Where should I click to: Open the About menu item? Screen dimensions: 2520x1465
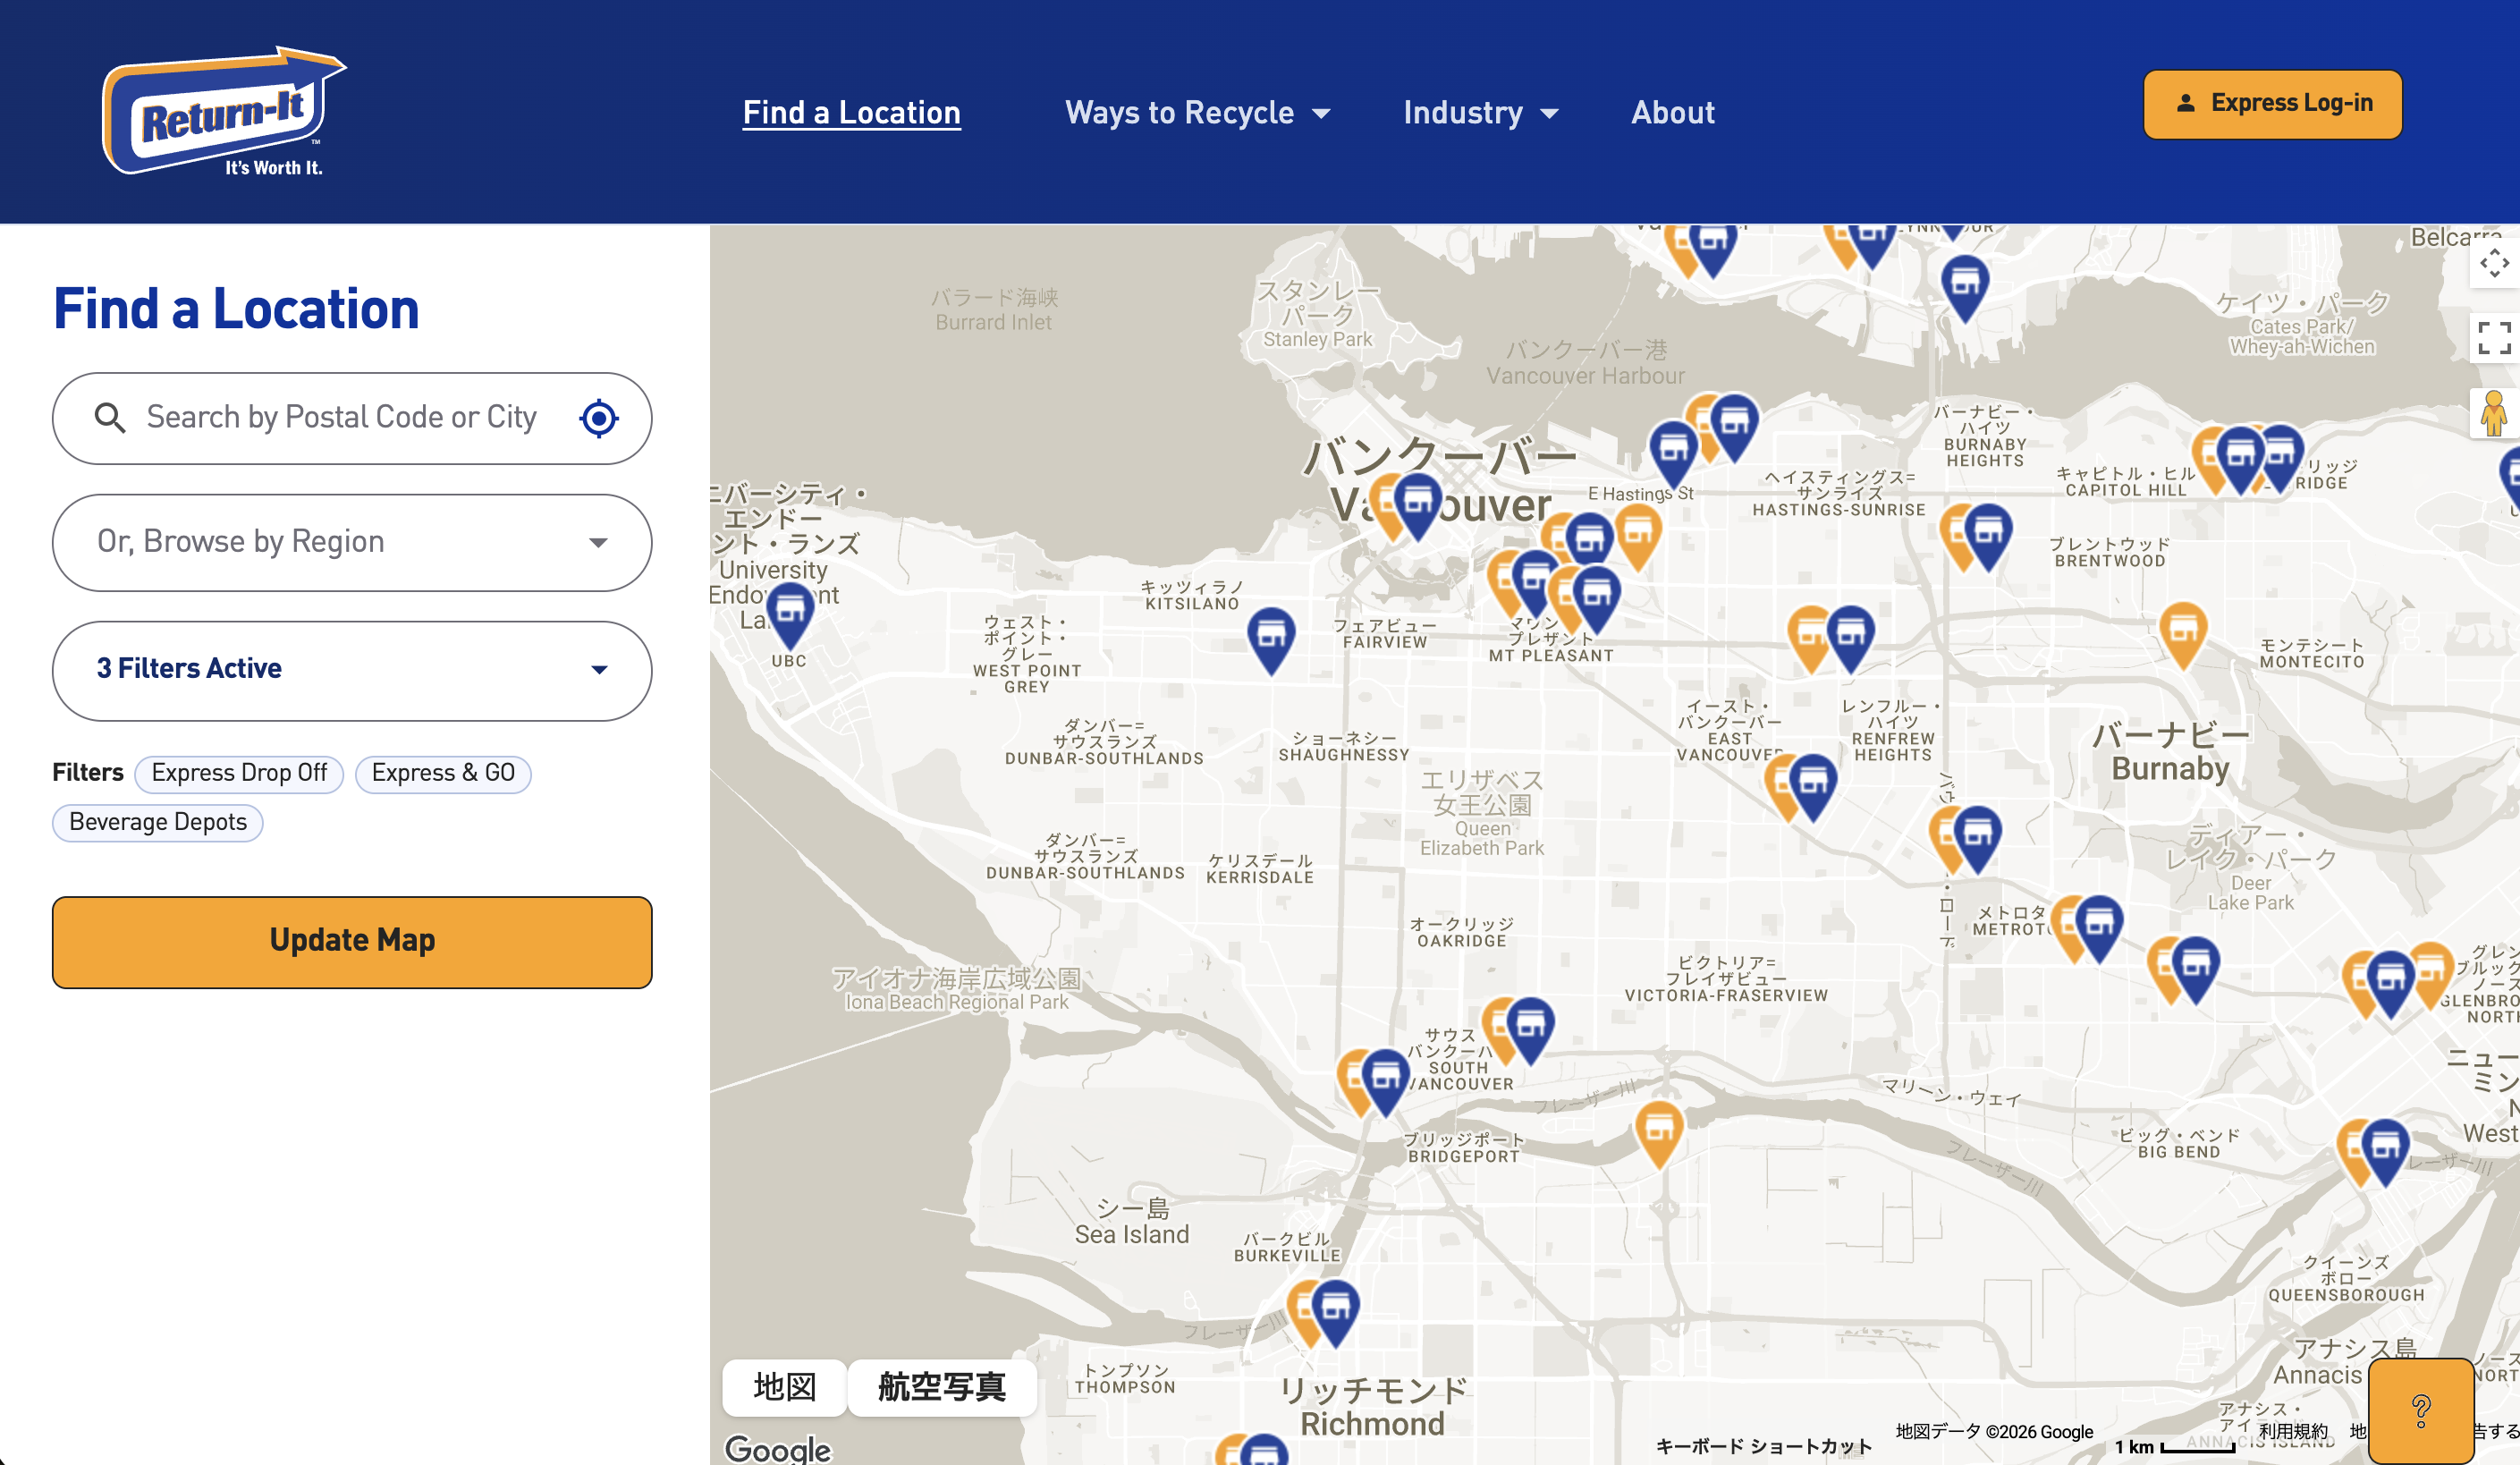click(1672, 113)
